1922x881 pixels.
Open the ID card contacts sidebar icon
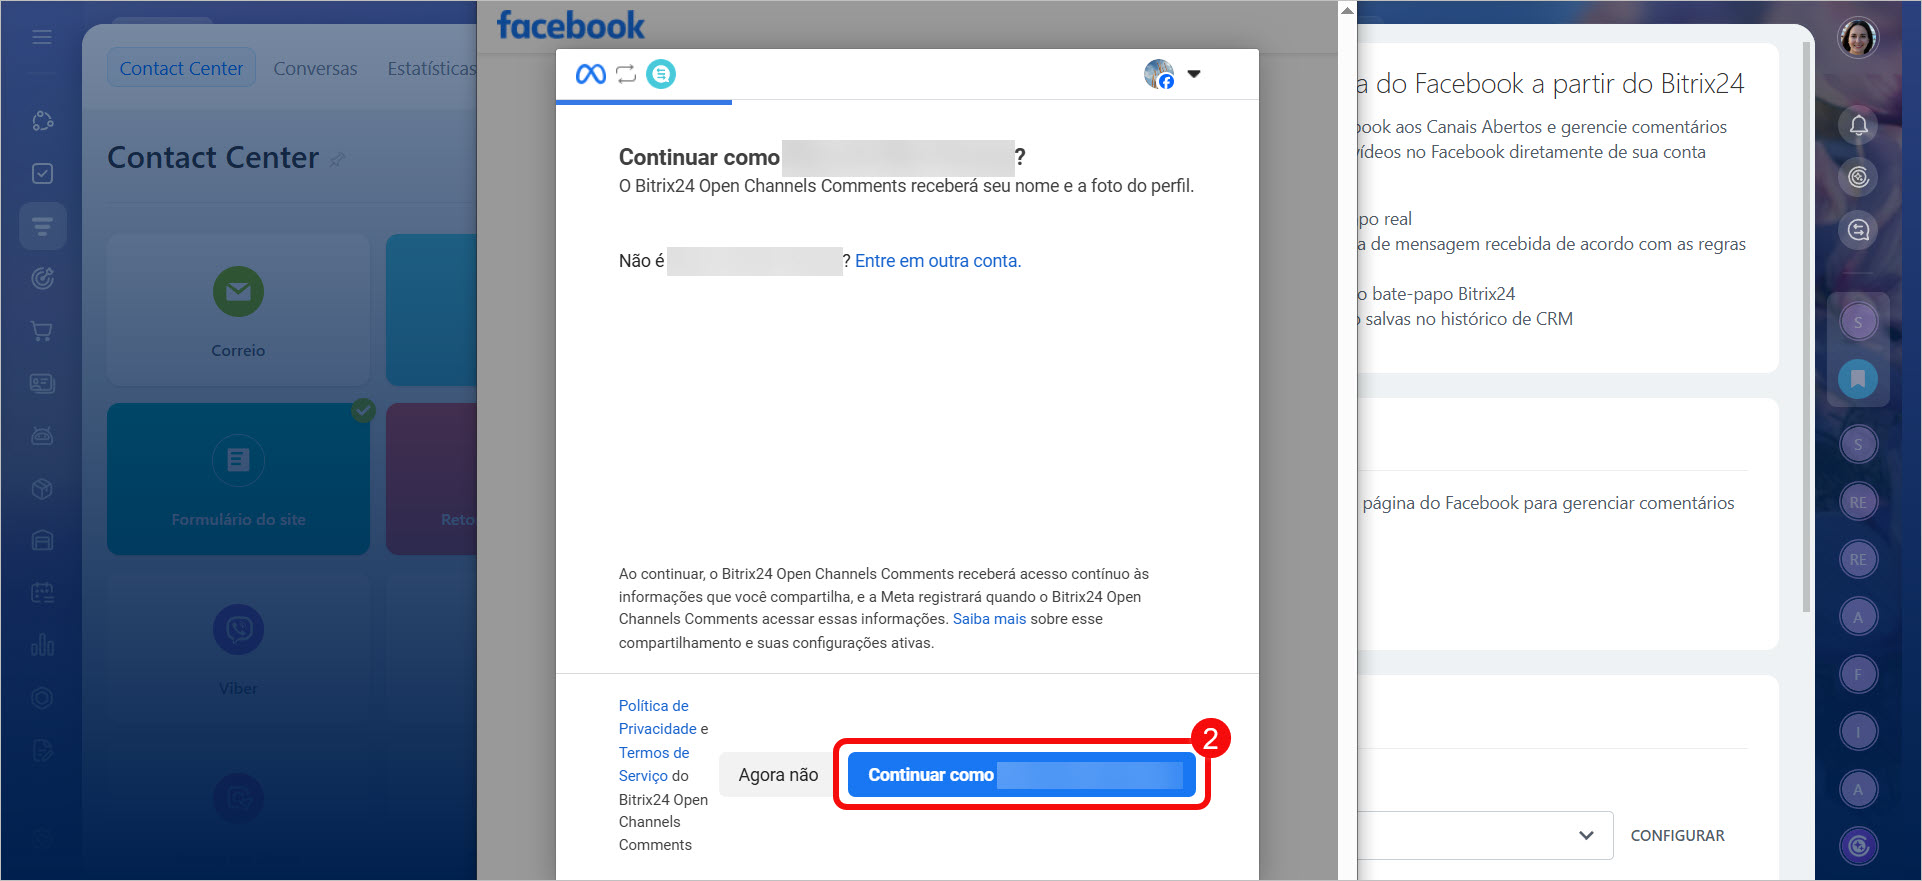pyautogui.click(x=42, y=383)
